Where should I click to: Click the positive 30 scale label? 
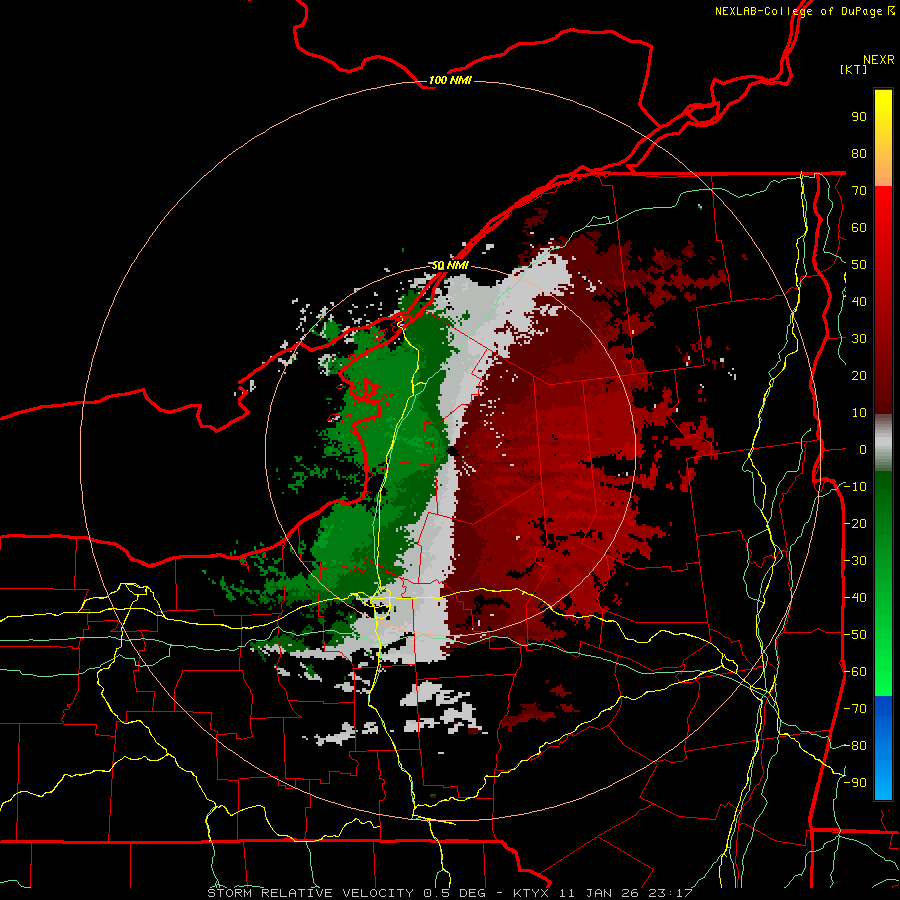click(859, 339)
